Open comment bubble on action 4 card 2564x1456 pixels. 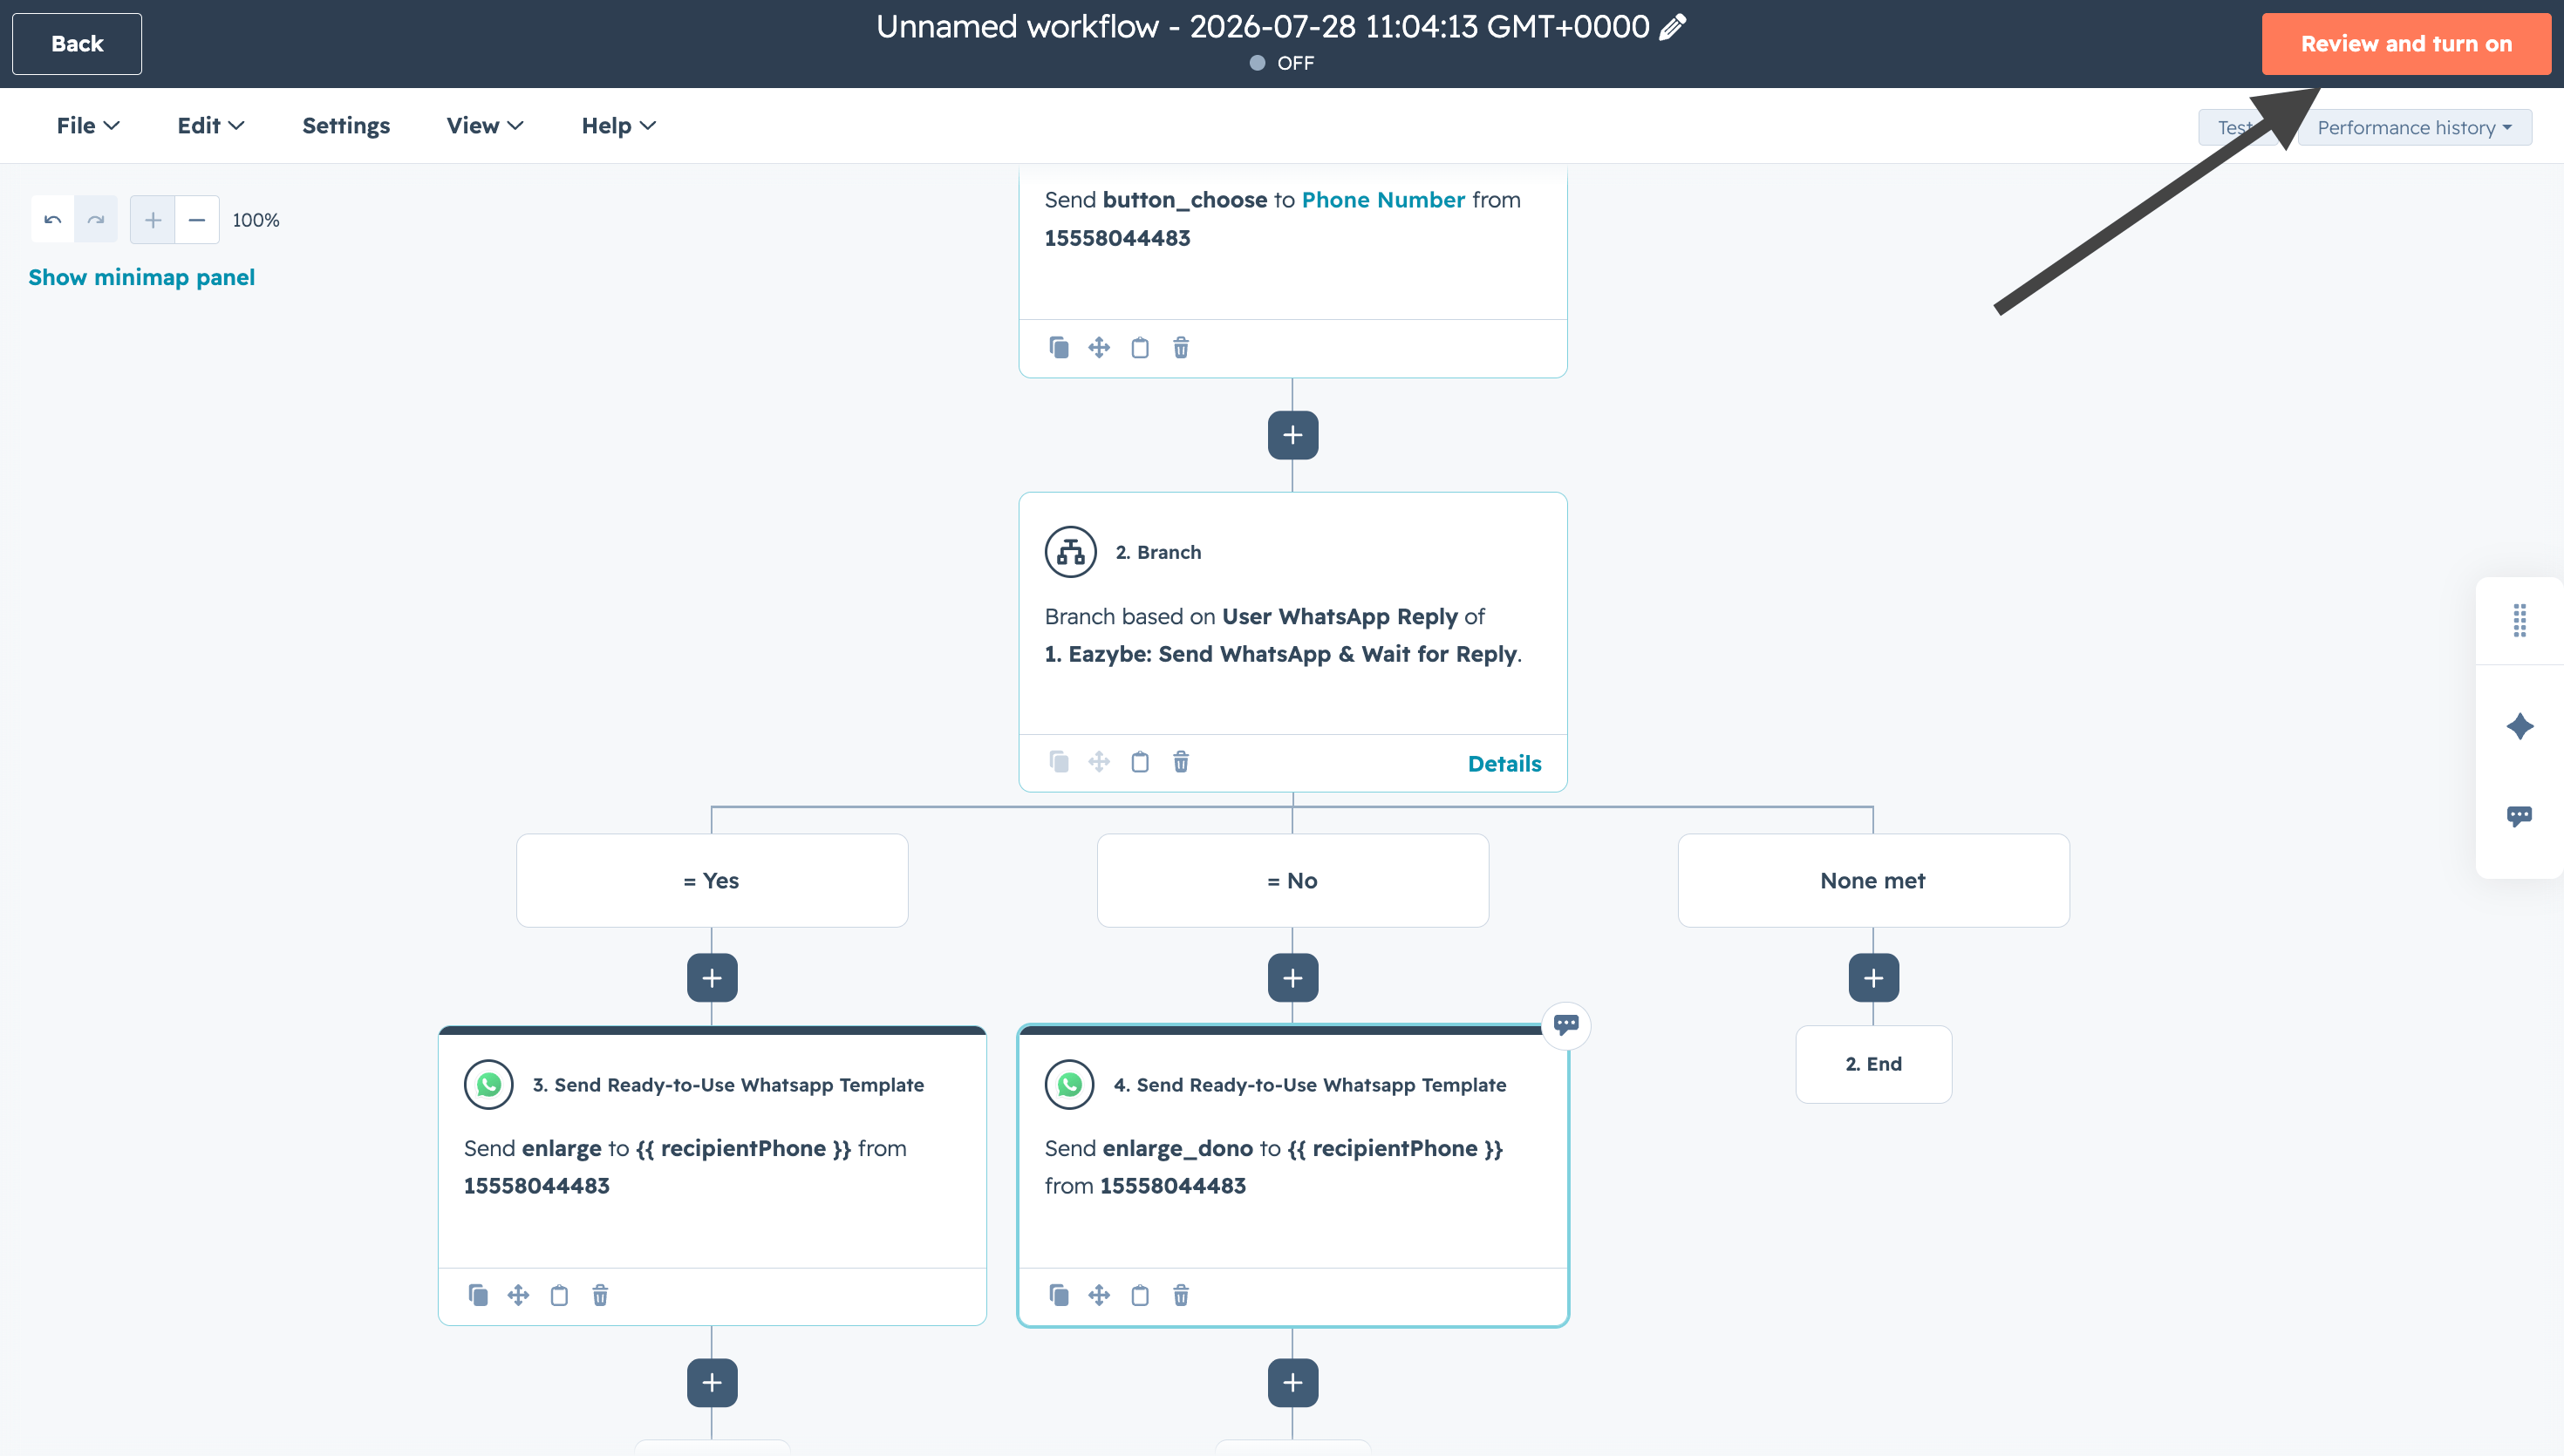[x=1566, y=1025]
